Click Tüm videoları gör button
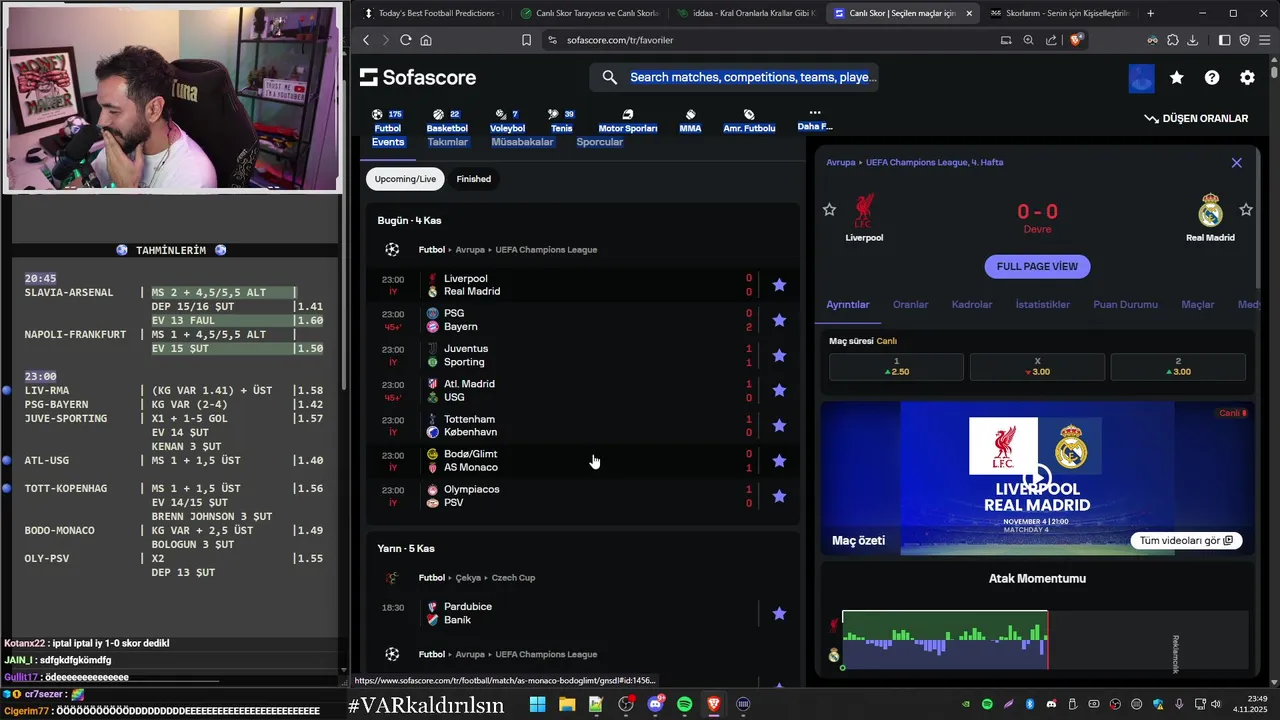1280x720 pixels. pyautogui.click(x=1187, y=541)
